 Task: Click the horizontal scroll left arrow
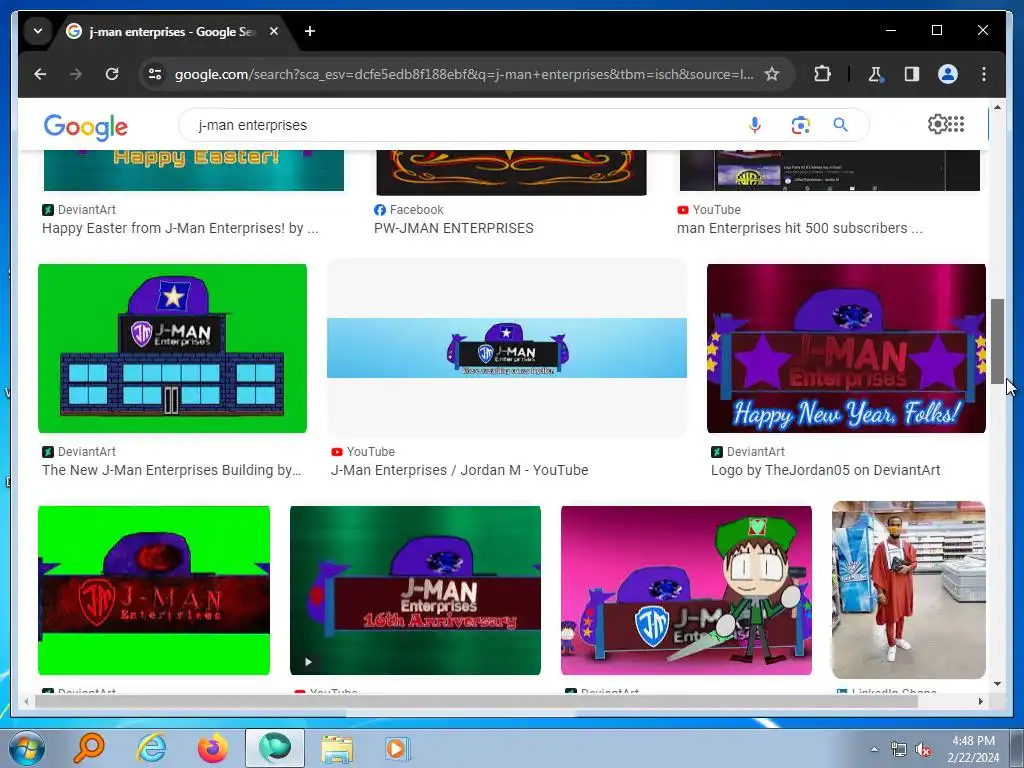pos(26,701)
